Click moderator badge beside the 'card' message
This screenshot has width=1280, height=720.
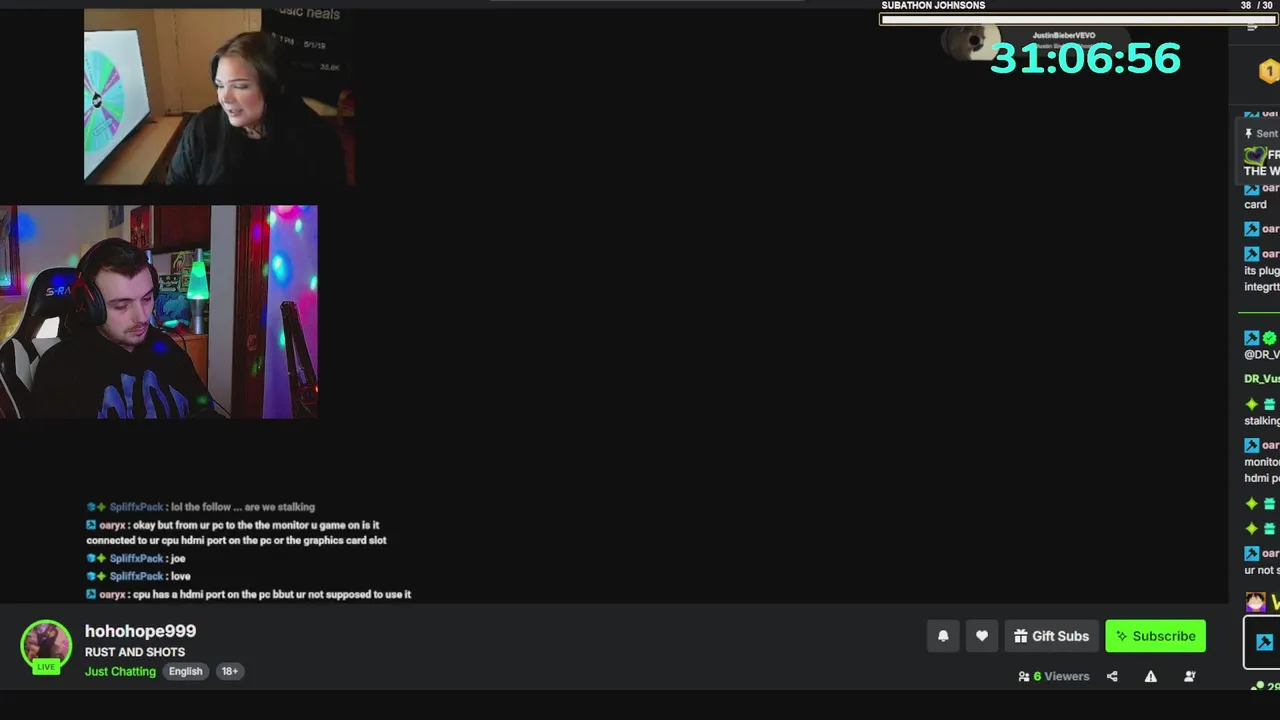1251,188
